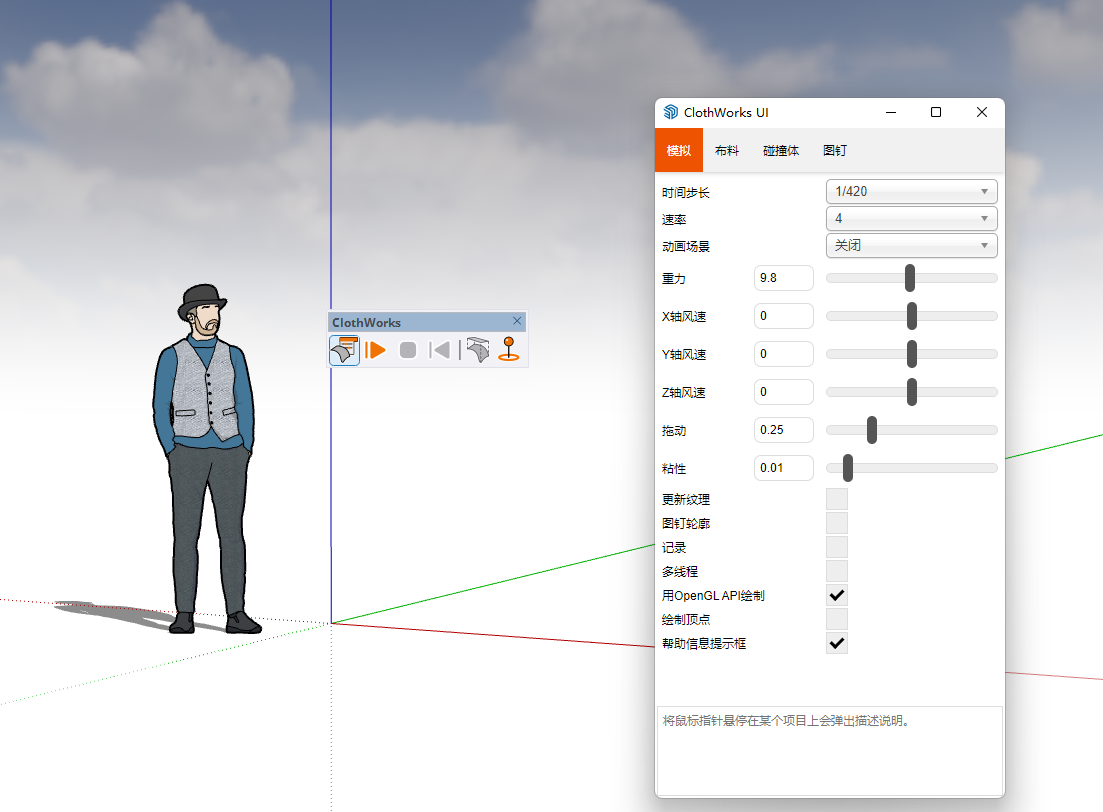Expand the 速率 dropdown set to 4
Screen dimensions: 1103x812
[x=911, y=218]
